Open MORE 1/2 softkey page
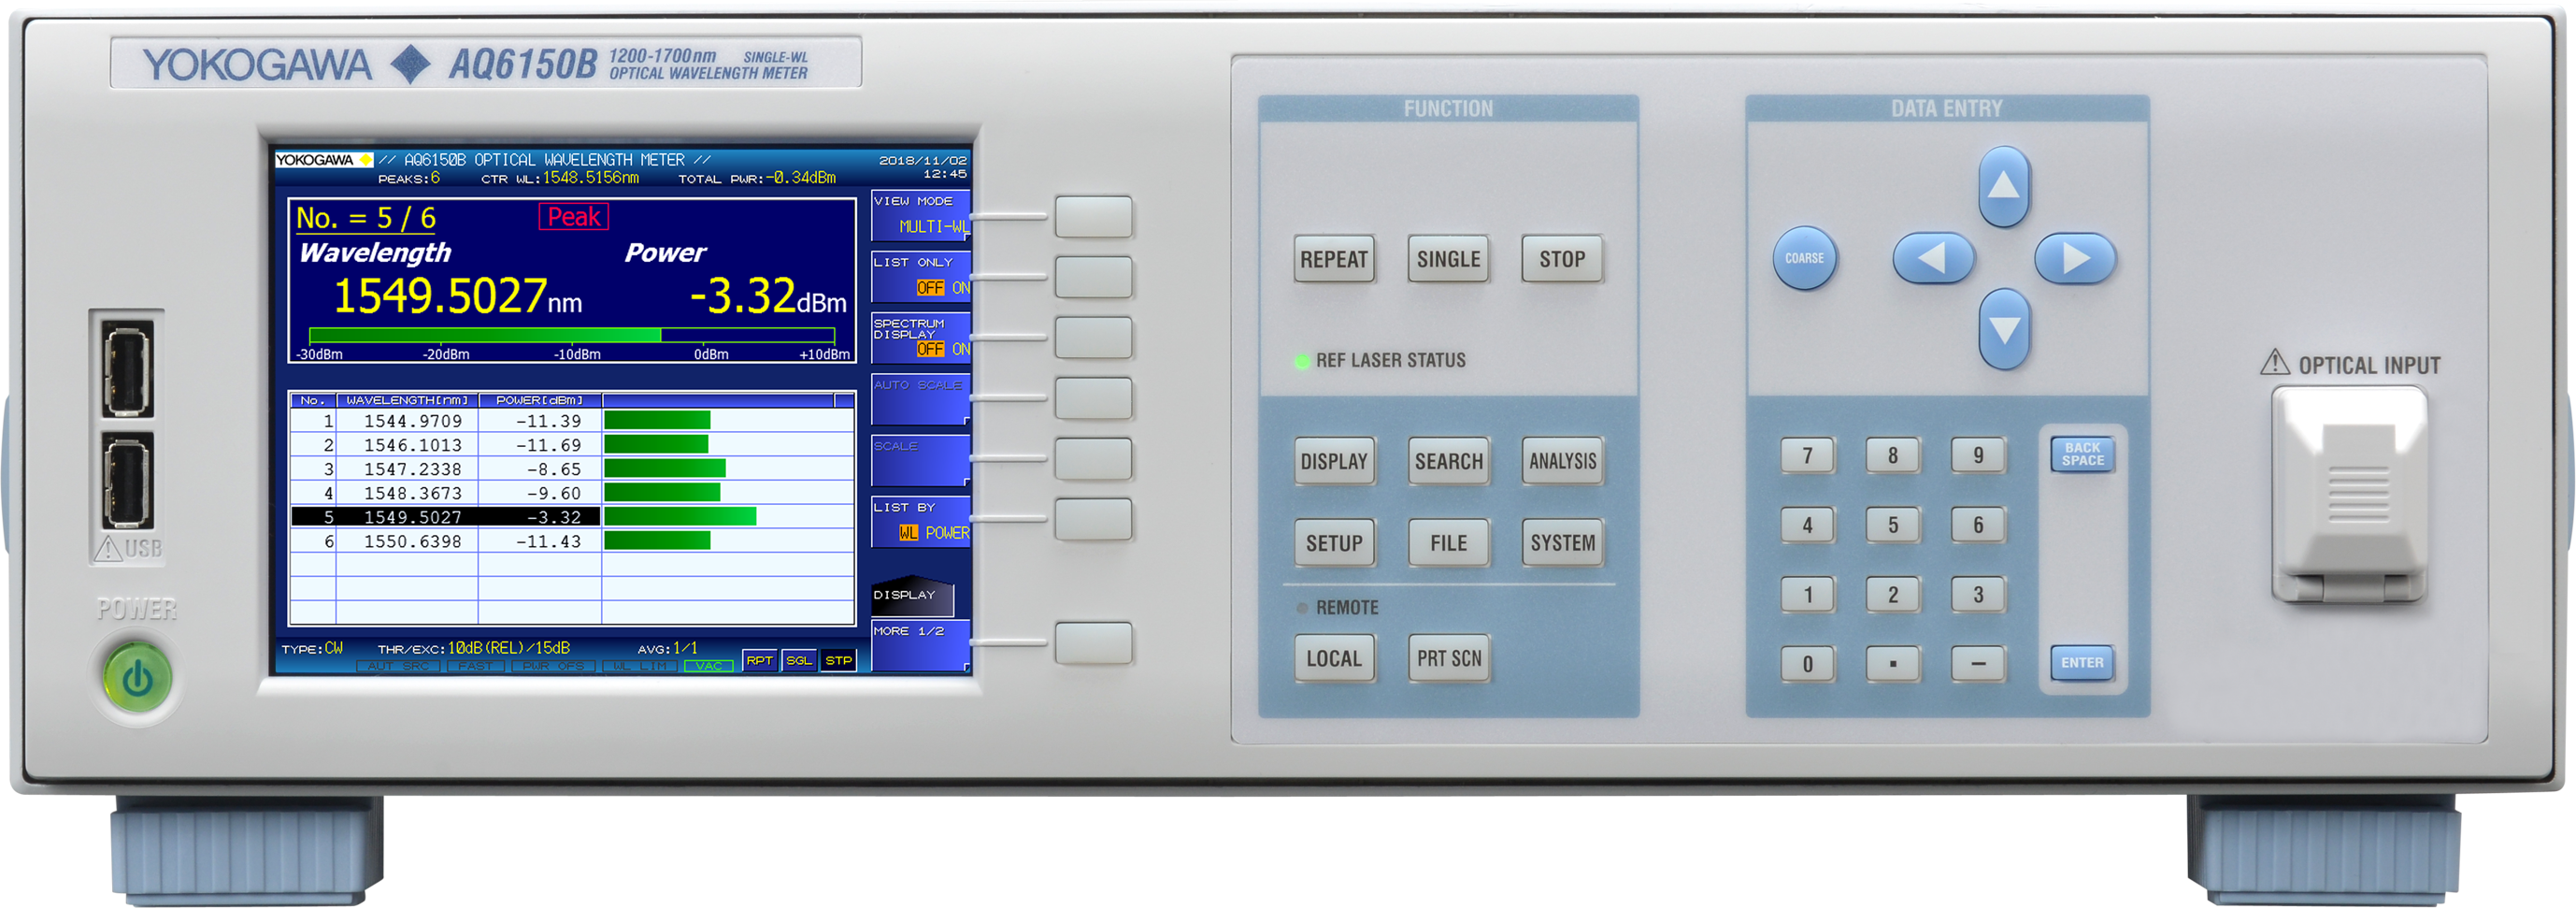 point(1093,643)
